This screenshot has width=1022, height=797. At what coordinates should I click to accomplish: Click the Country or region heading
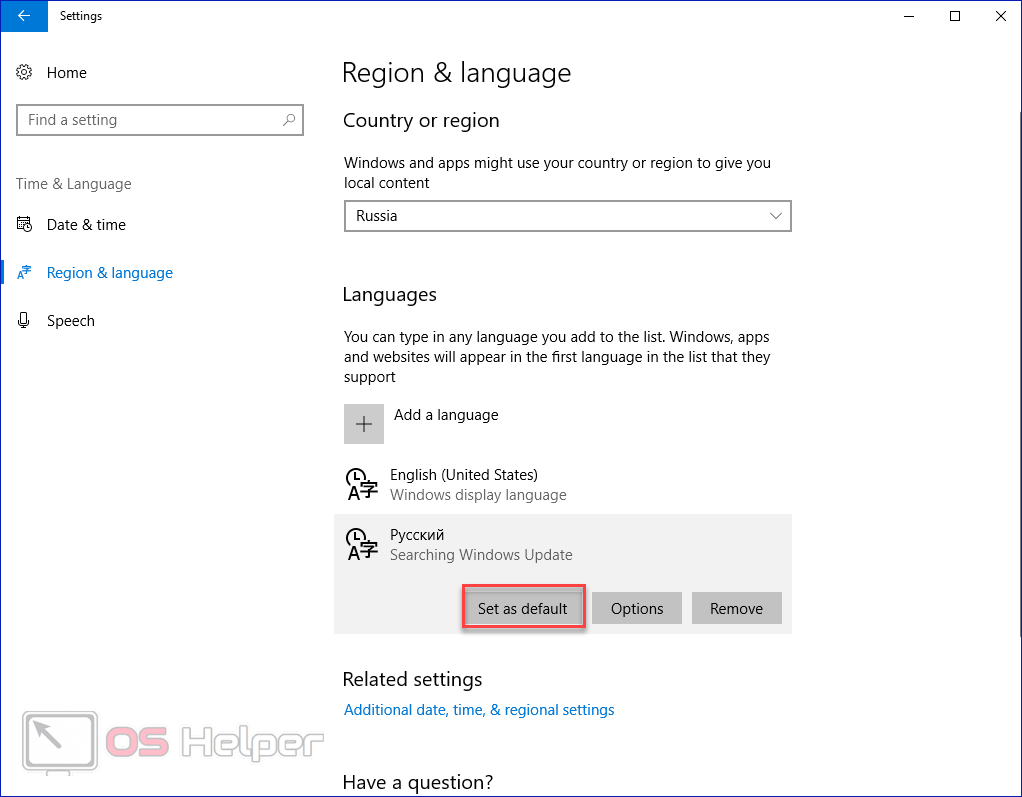click(x=421, y=121)
